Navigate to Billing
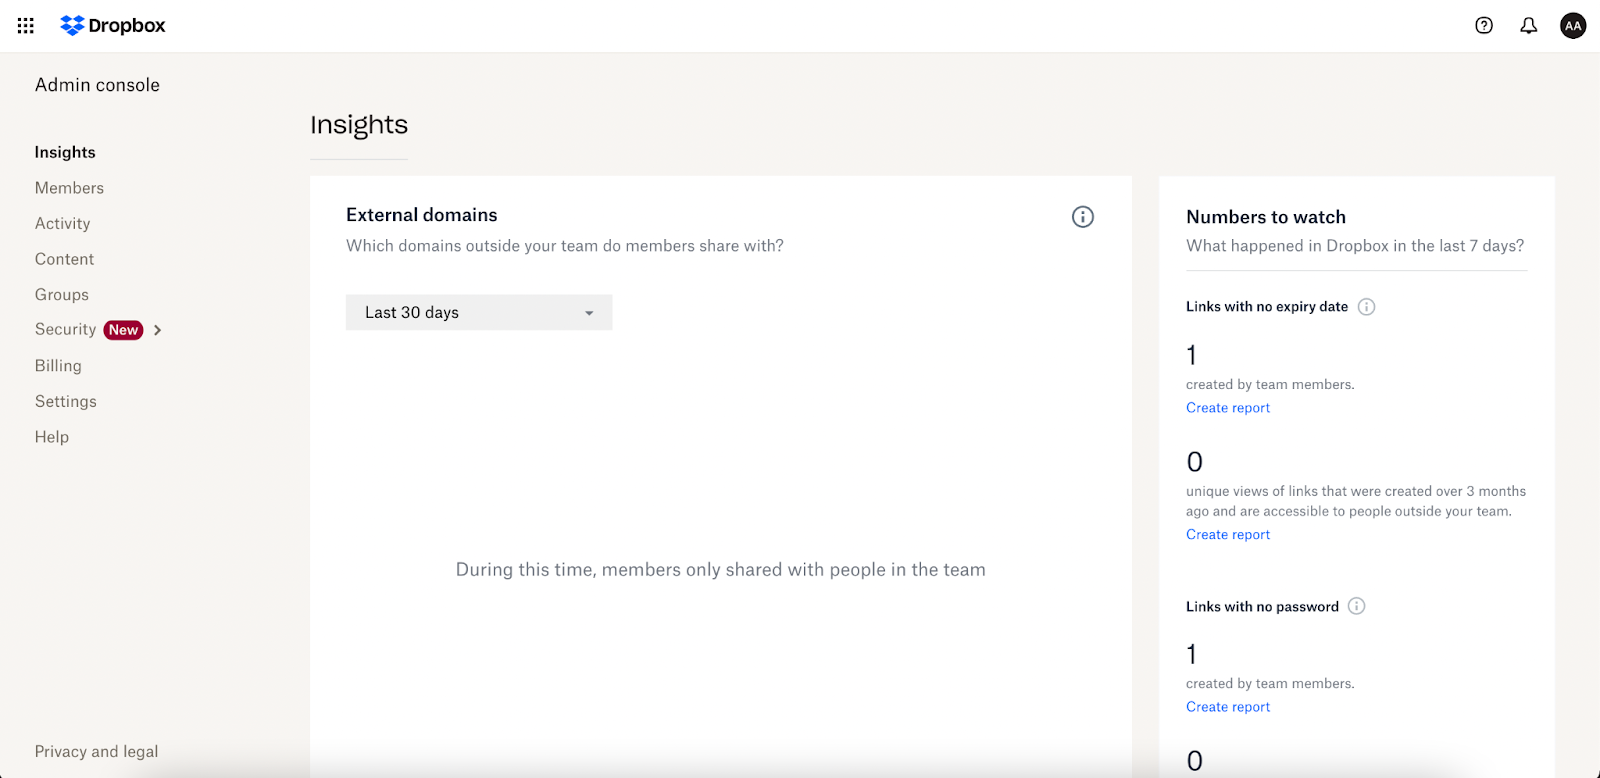Viewport: 1600px width, 778px height. pyautogui.click(x=58, y=366)
